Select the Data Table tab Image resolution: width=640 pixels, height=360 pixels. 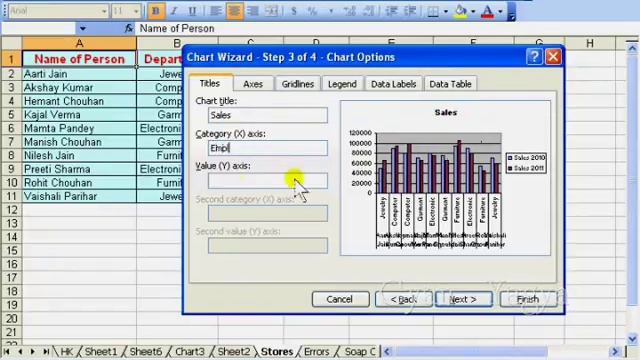[450, 84]
